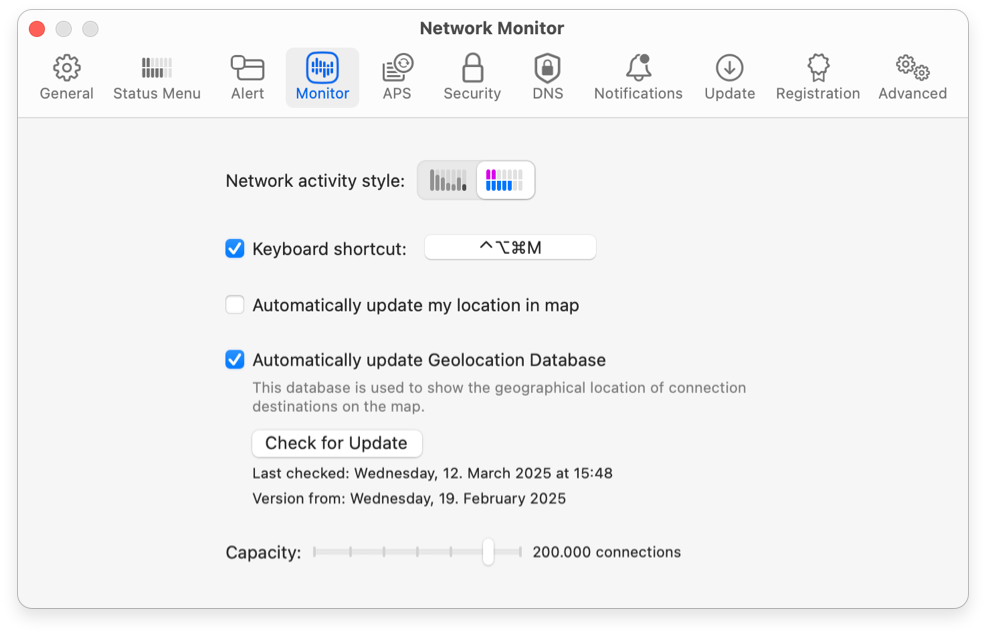Switch to Status Menu settings
The image size is (986, 634).
click(x=157, y=78)
